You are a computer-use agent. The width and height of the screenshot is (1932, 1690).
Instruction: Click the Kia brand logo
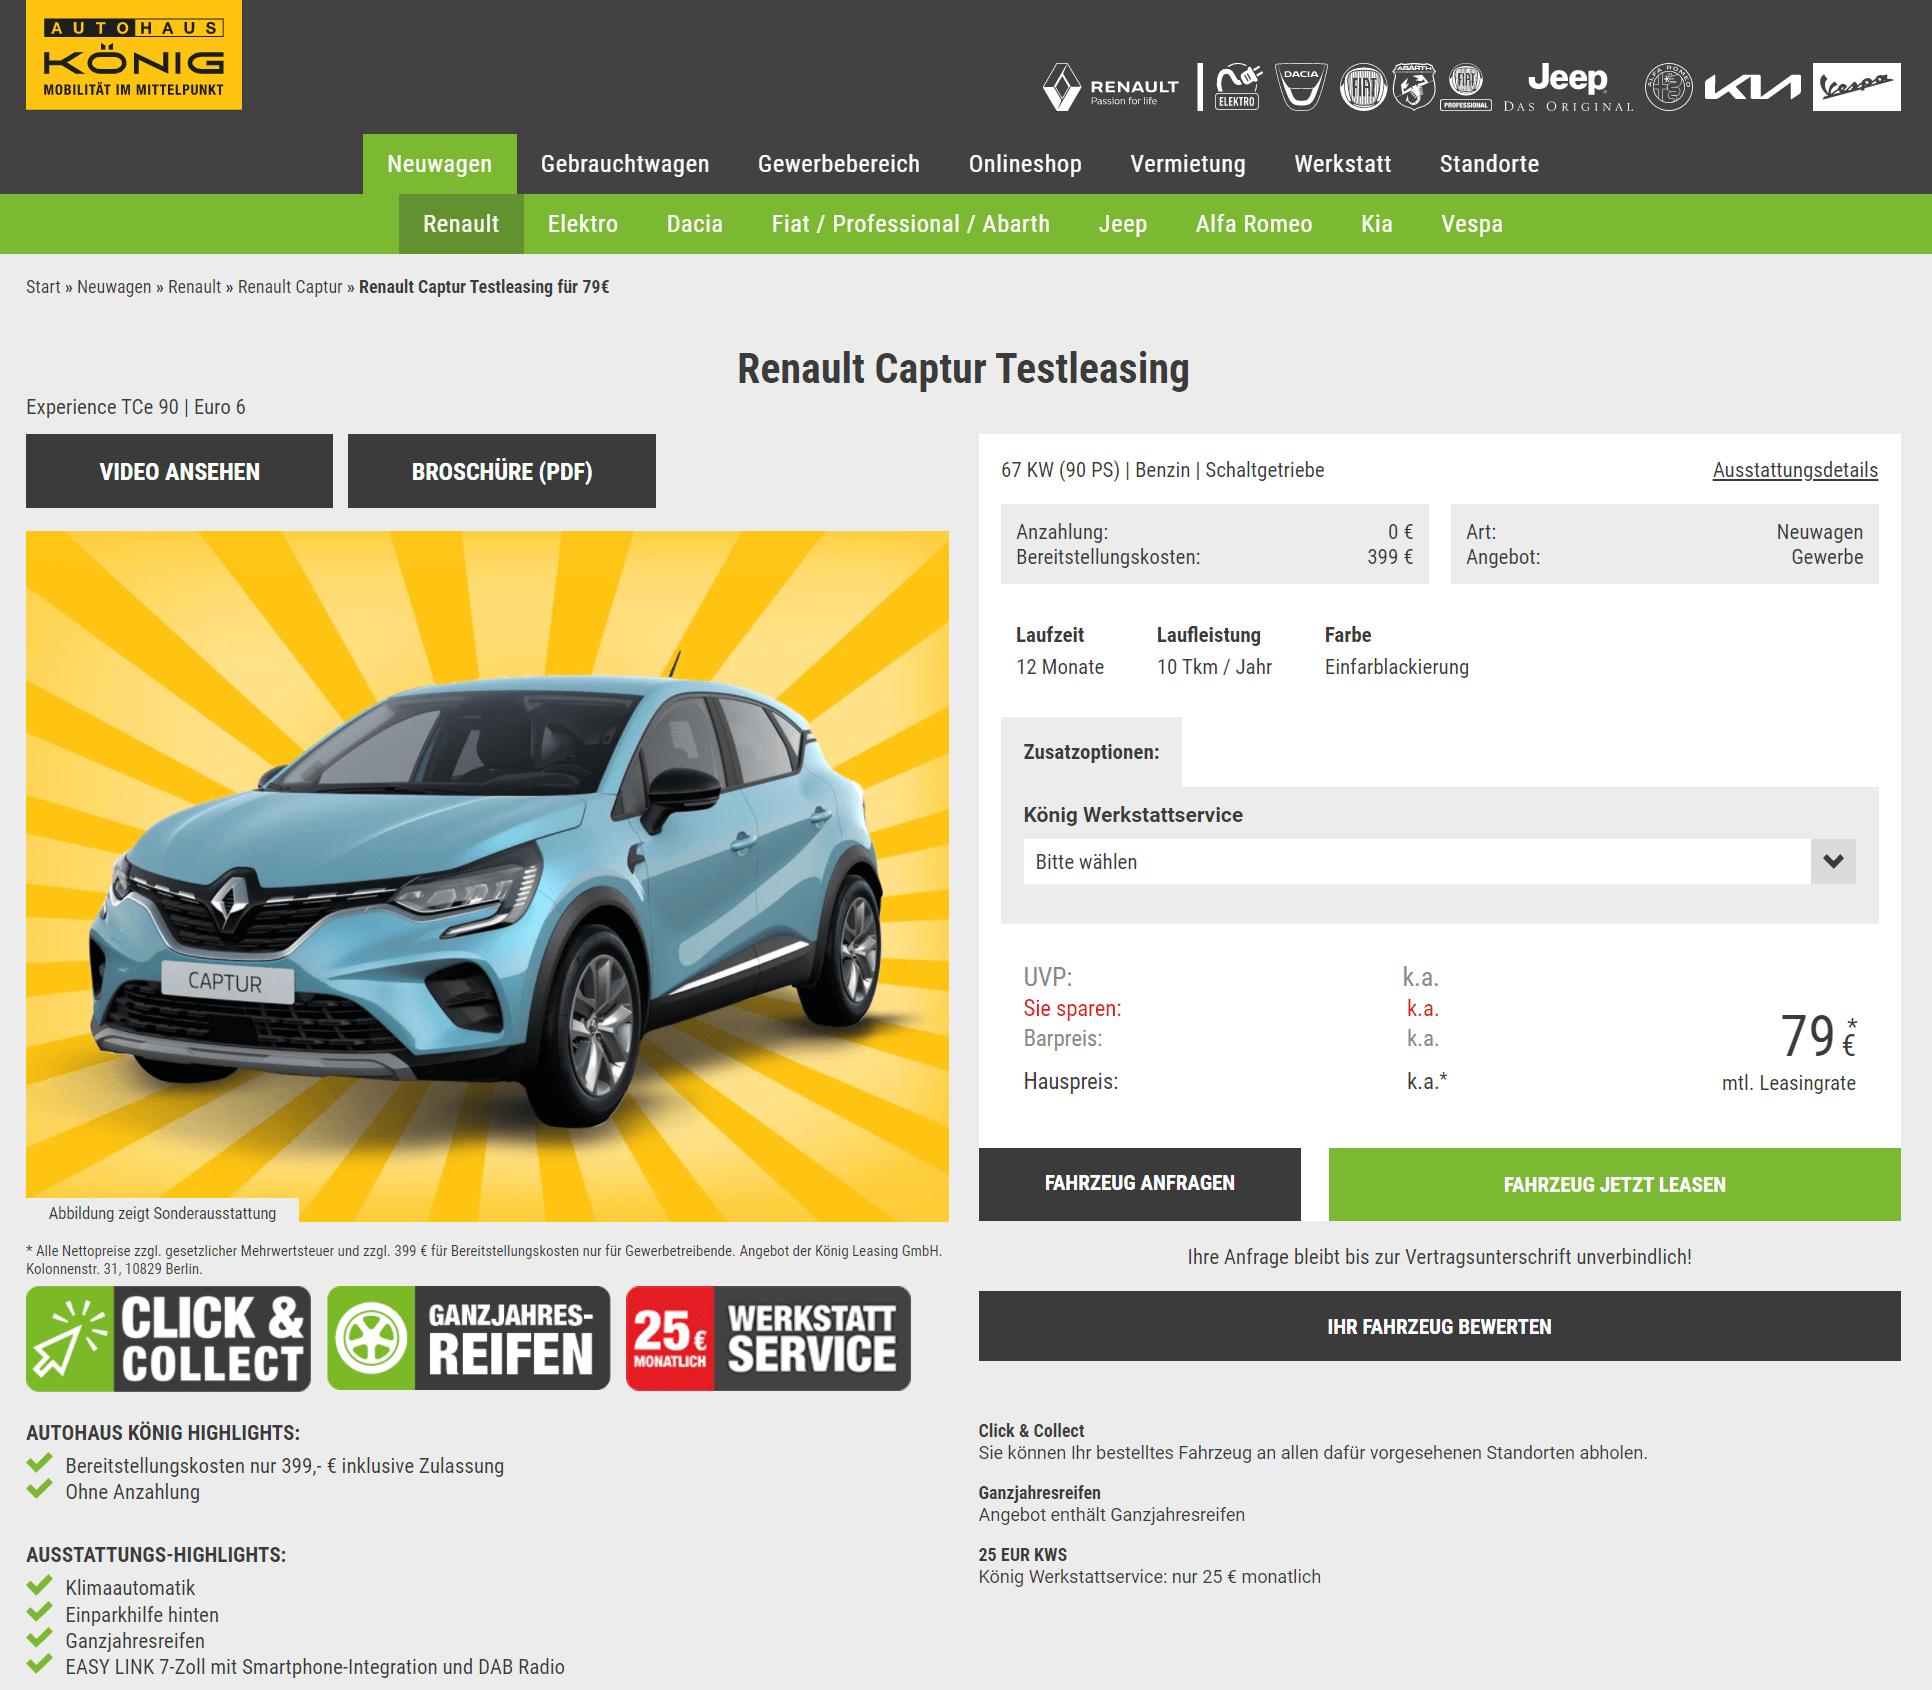(x=1753, y=88)
